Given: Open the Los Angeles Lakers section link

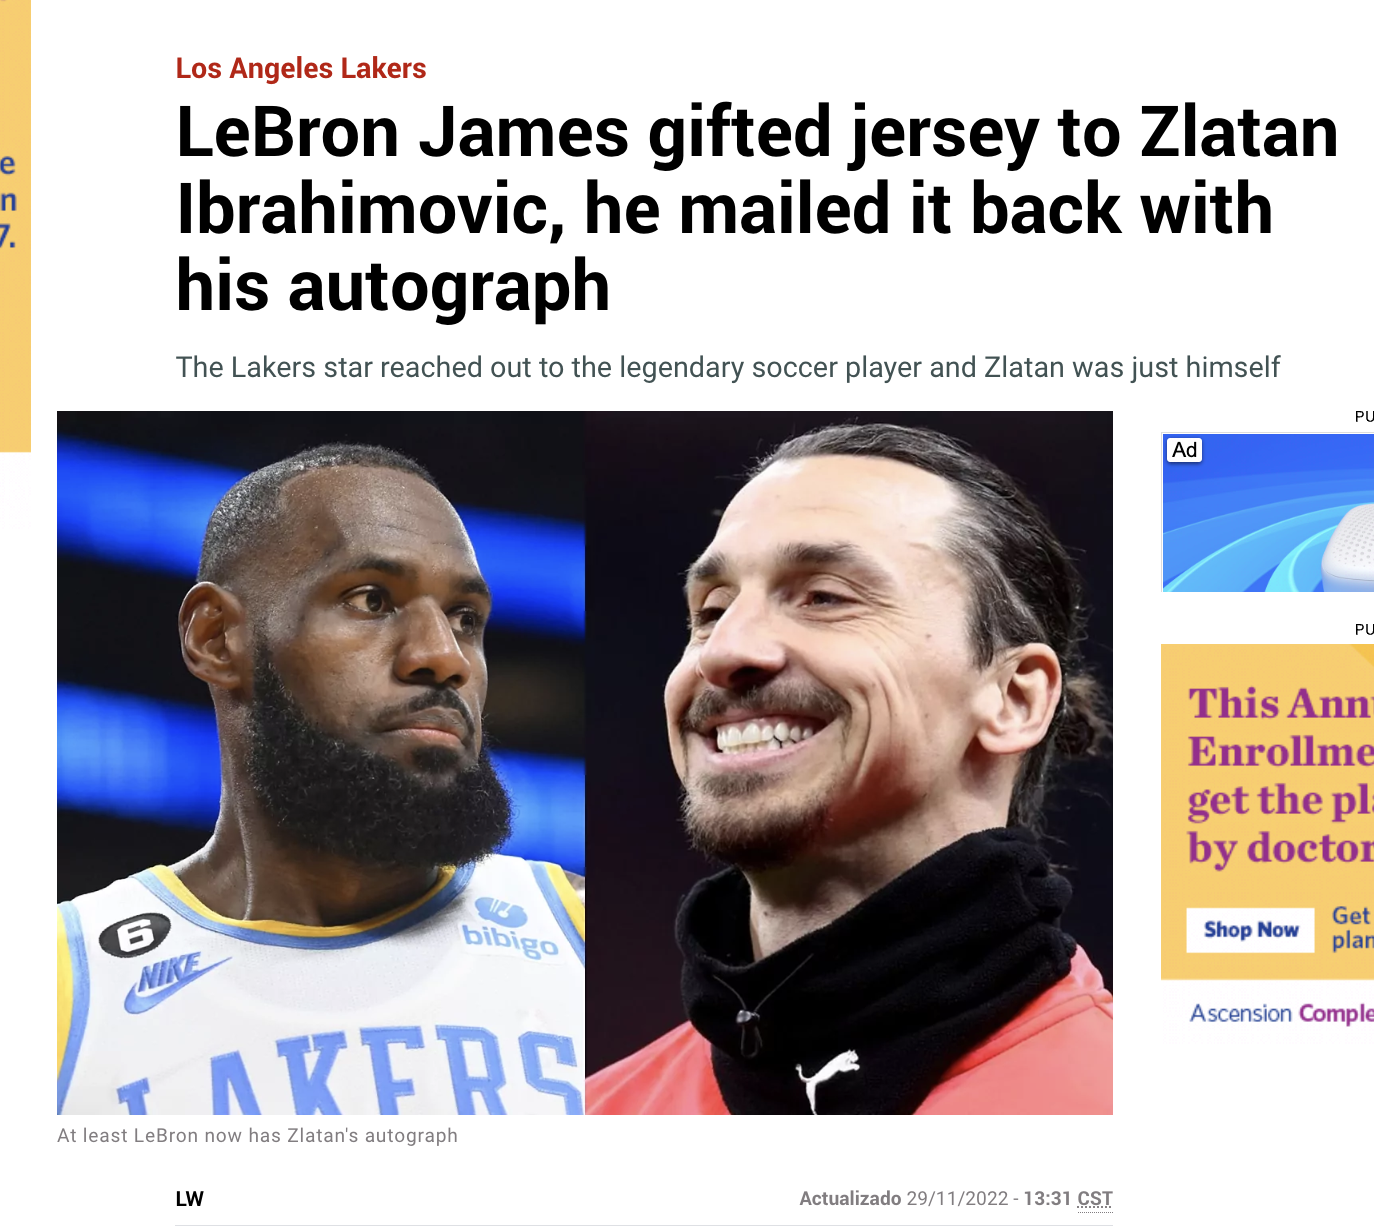Looking at the screenshot, I should (x=301, y=68).
